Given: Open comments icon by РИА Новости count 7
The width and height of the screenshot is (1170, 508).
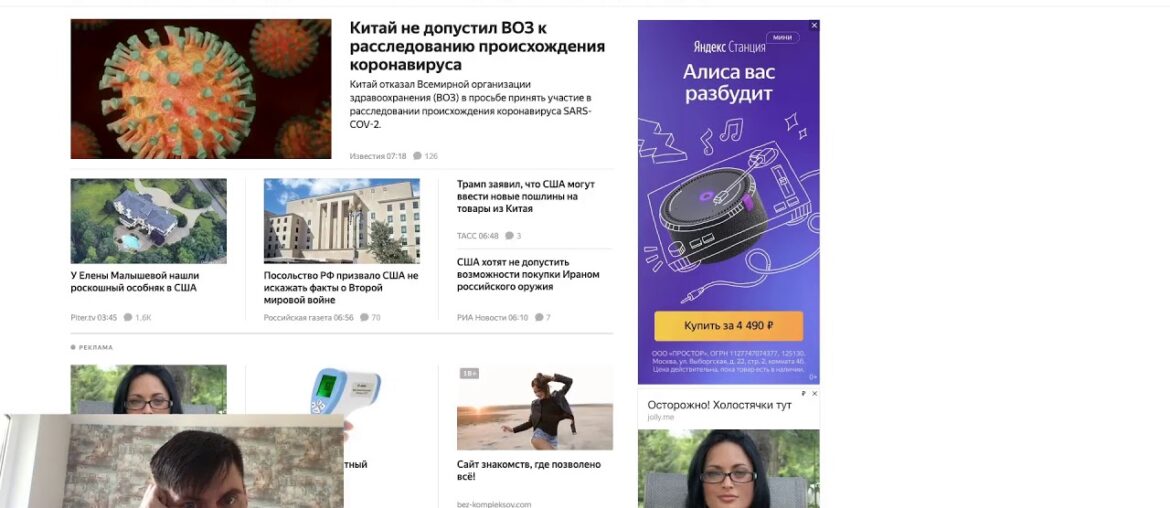Looking at the screenshot, I should pyautogui.click(x=539, y=317).
